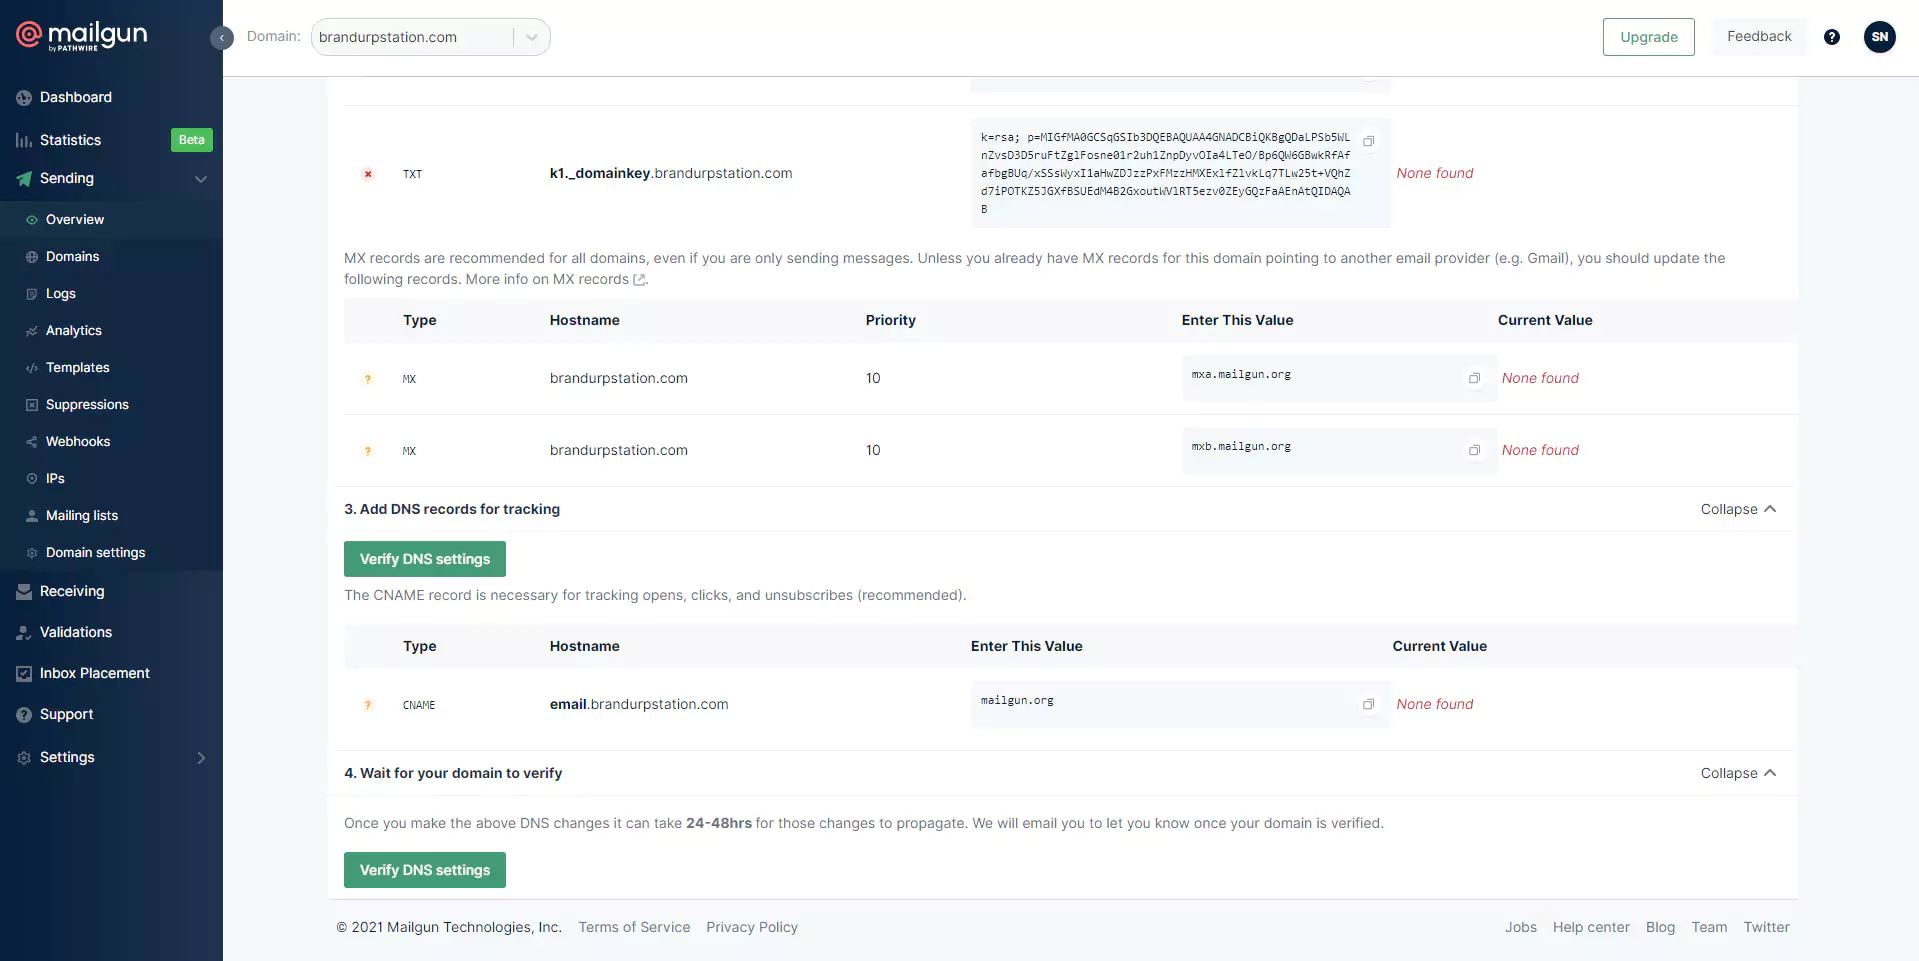Open Help center footer link
The width and height of the screenshot is (1919, 961).
point(1591,927)
